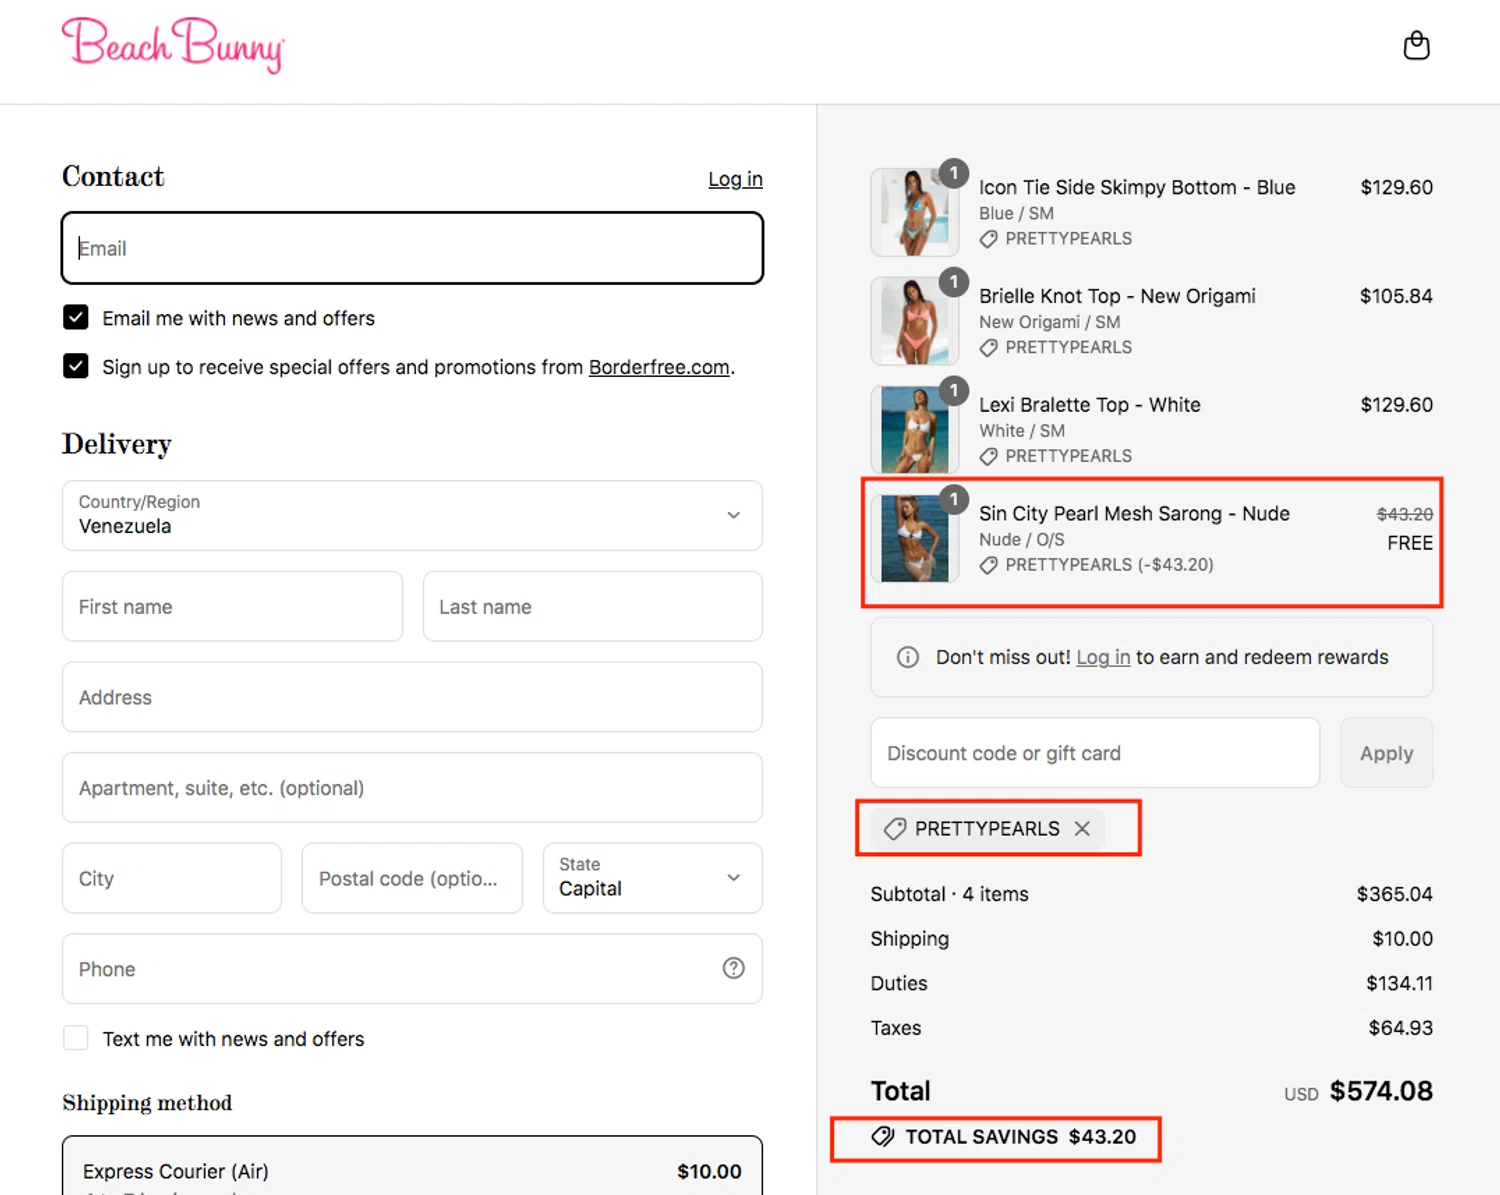The height and width of the screenshot is (1195, 1500).
Task: Click the Brielle Knot Top price $105.84
Action: (1396, 296)
